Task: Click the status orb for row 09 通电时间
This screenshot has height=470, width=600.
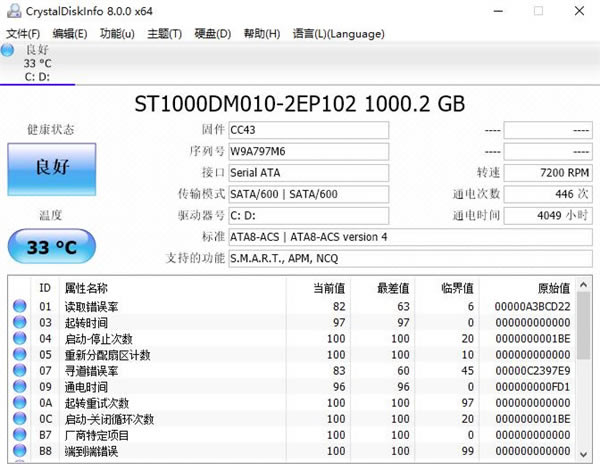Action: pos(20,387)
